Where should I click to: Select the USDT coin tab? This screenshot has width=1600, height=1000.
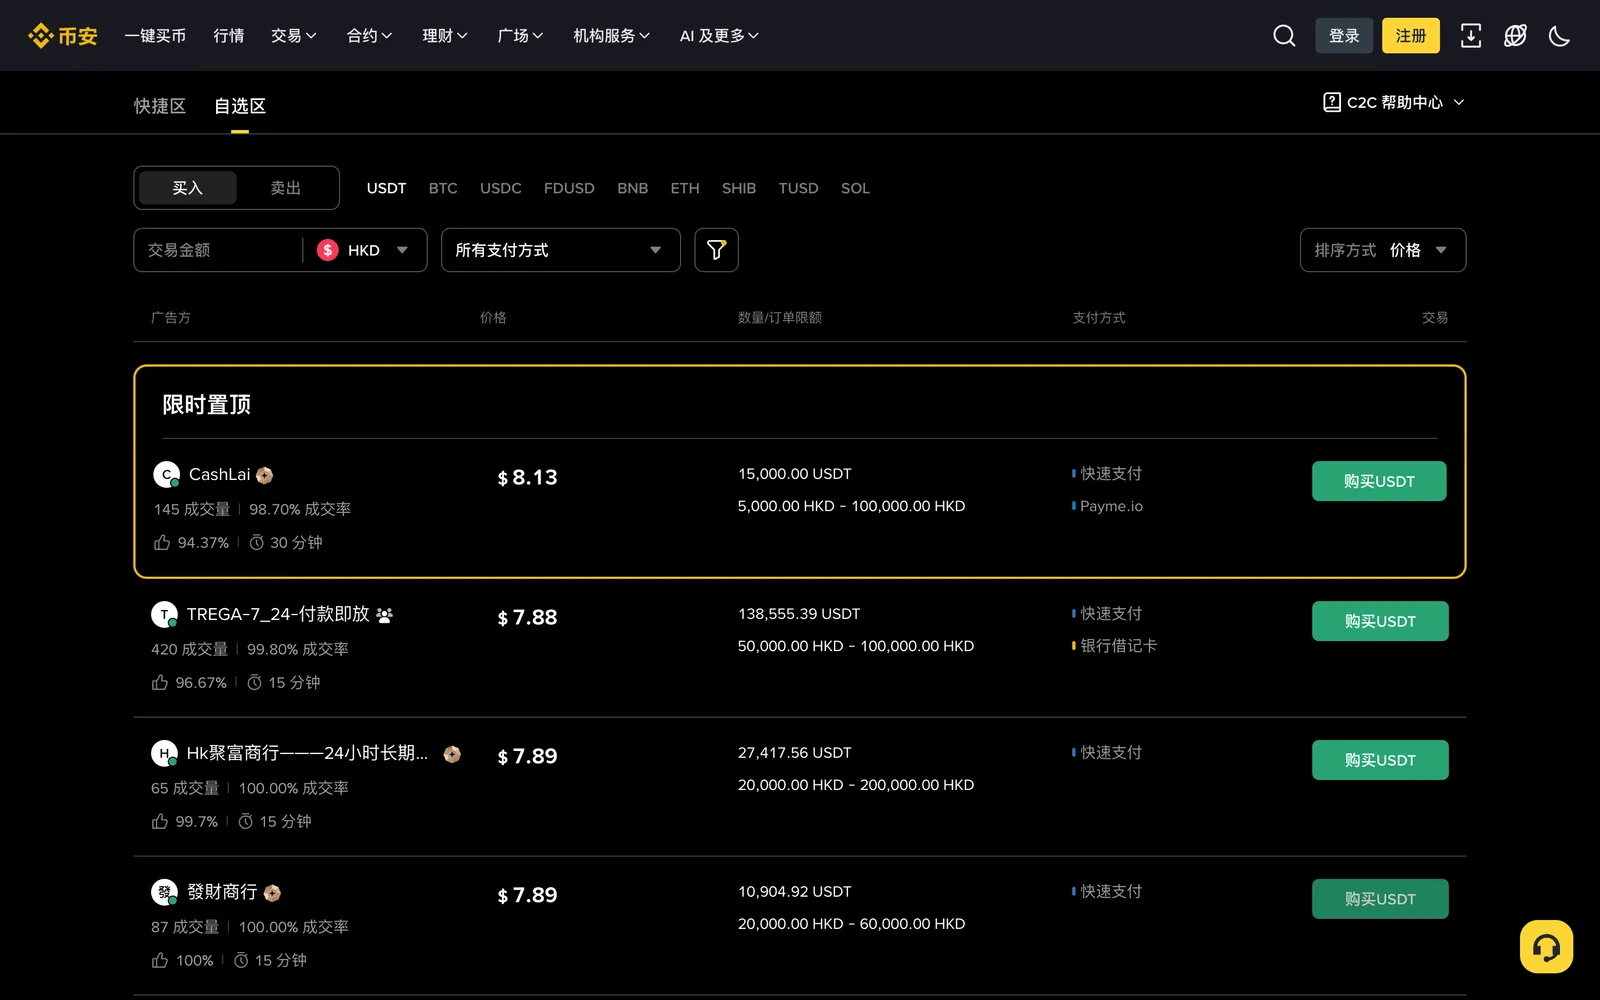[386, 188]
